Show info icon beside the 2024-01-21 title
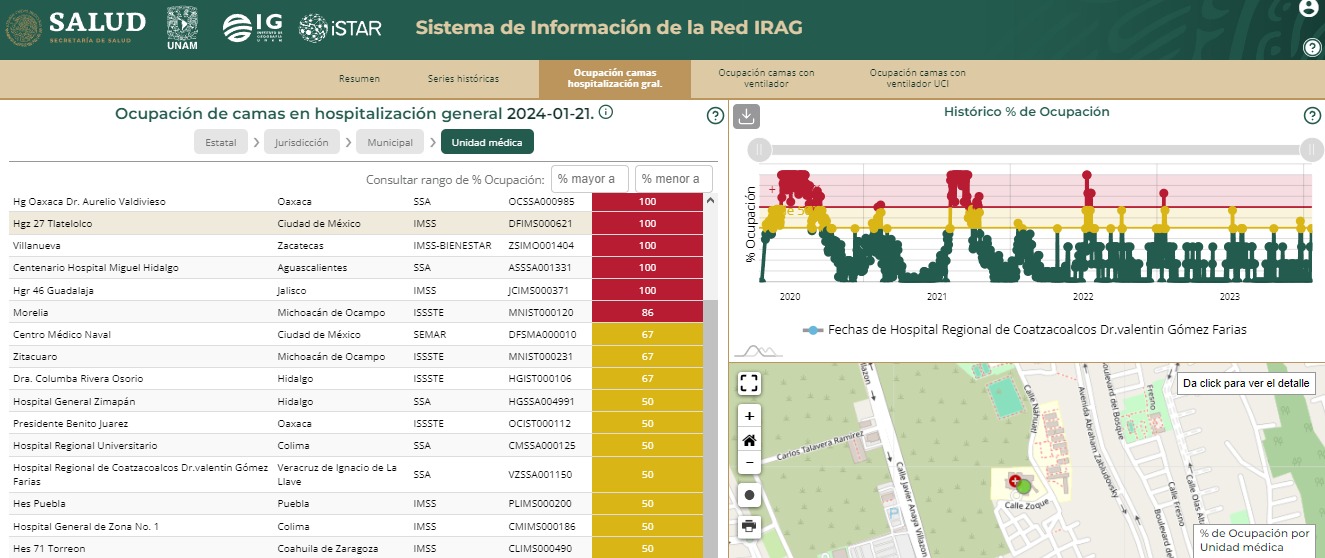The height and width of the screenshot is (558, 1325). [606, 112]
